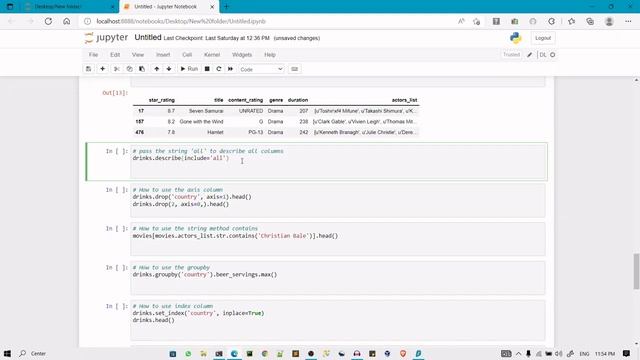This screenshot has width=640, height=360.
Task: Click the star_rating column header
Action: point(162,100)
